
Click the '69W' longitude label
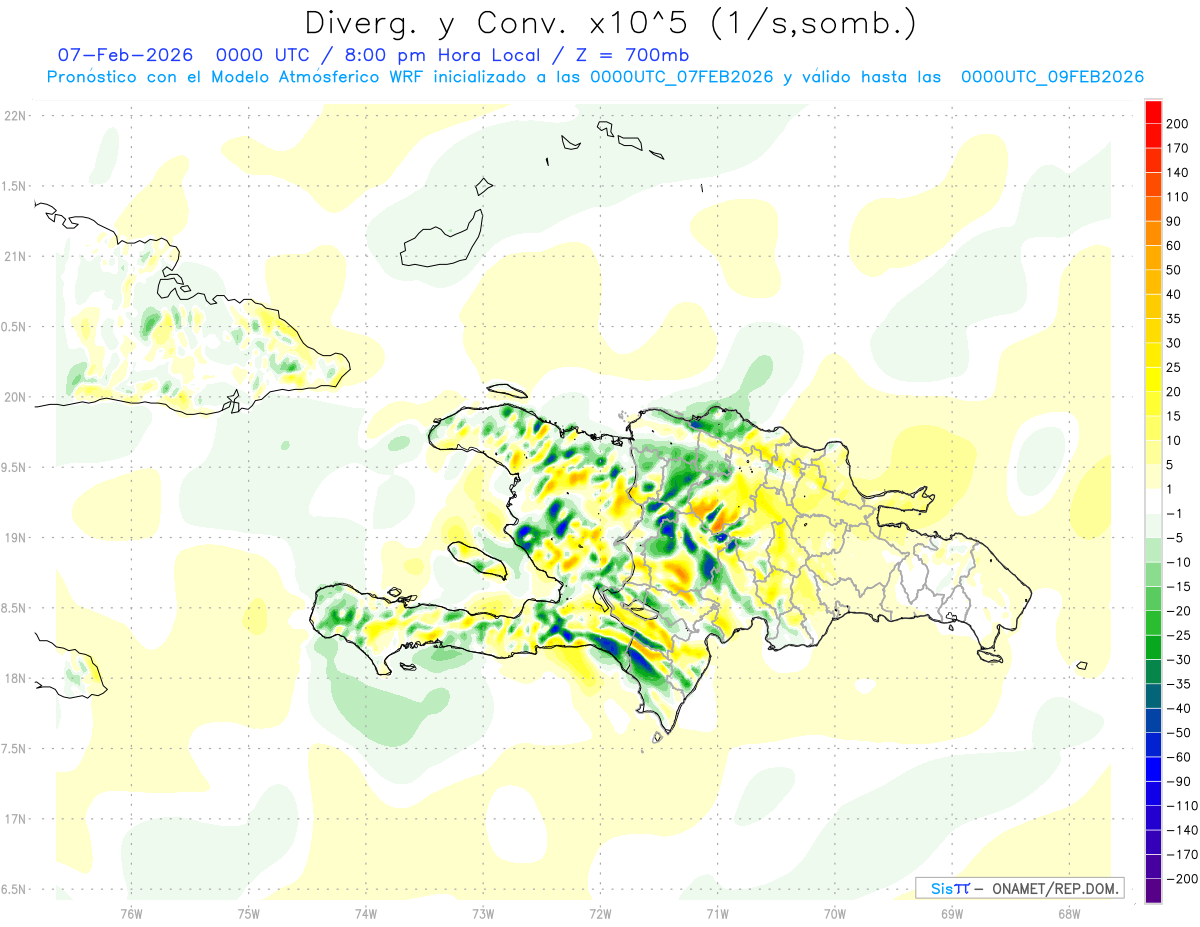pyautogui.click(x=951, y=912)
